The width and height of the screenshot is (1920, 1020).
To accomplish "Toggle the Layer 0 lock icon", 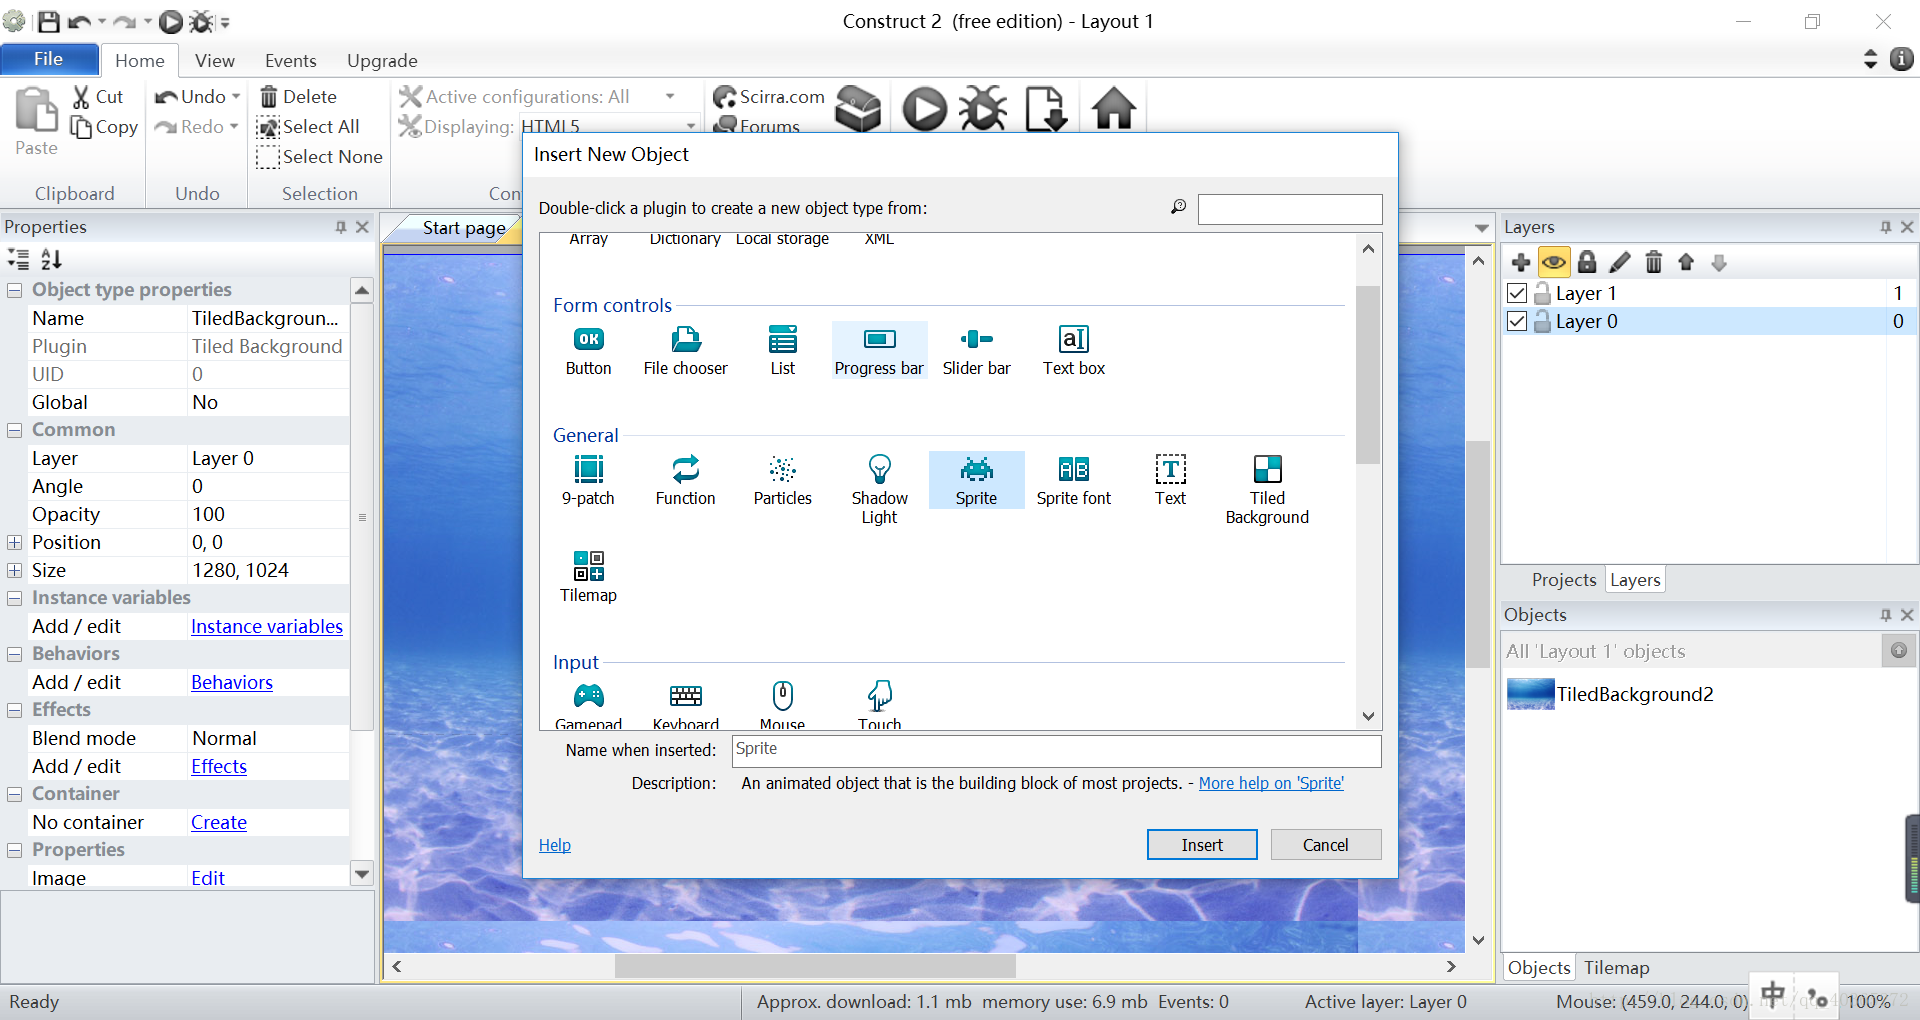I will [1542, 321].
